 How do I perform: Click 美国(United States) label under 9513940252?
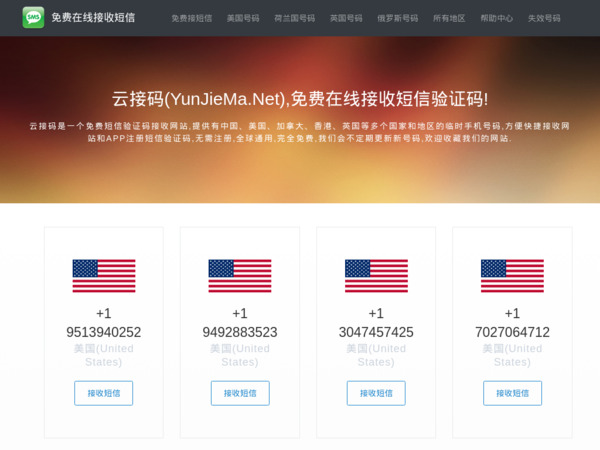point(104,355)
